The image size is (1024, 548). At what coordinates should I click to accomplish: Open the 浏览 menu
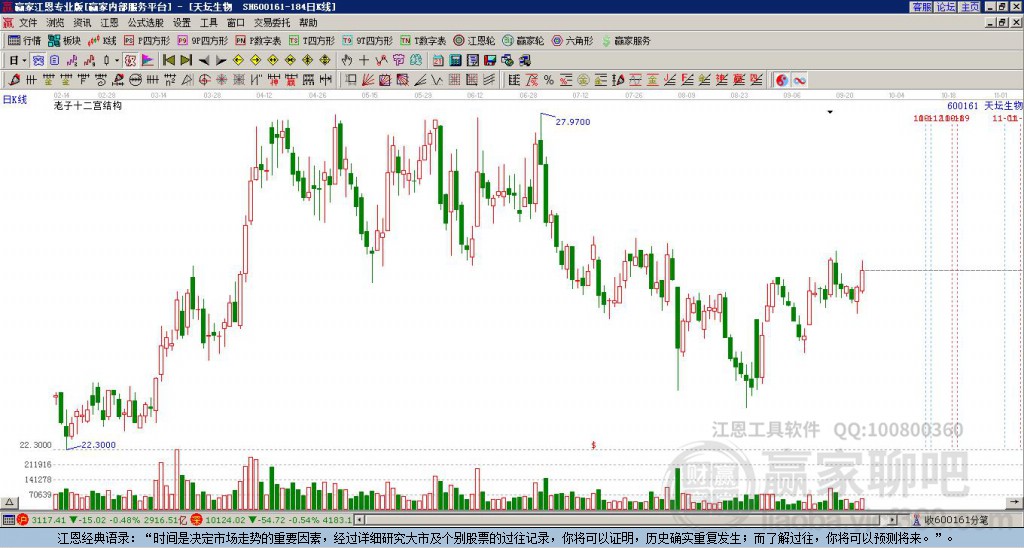[55, 23]
